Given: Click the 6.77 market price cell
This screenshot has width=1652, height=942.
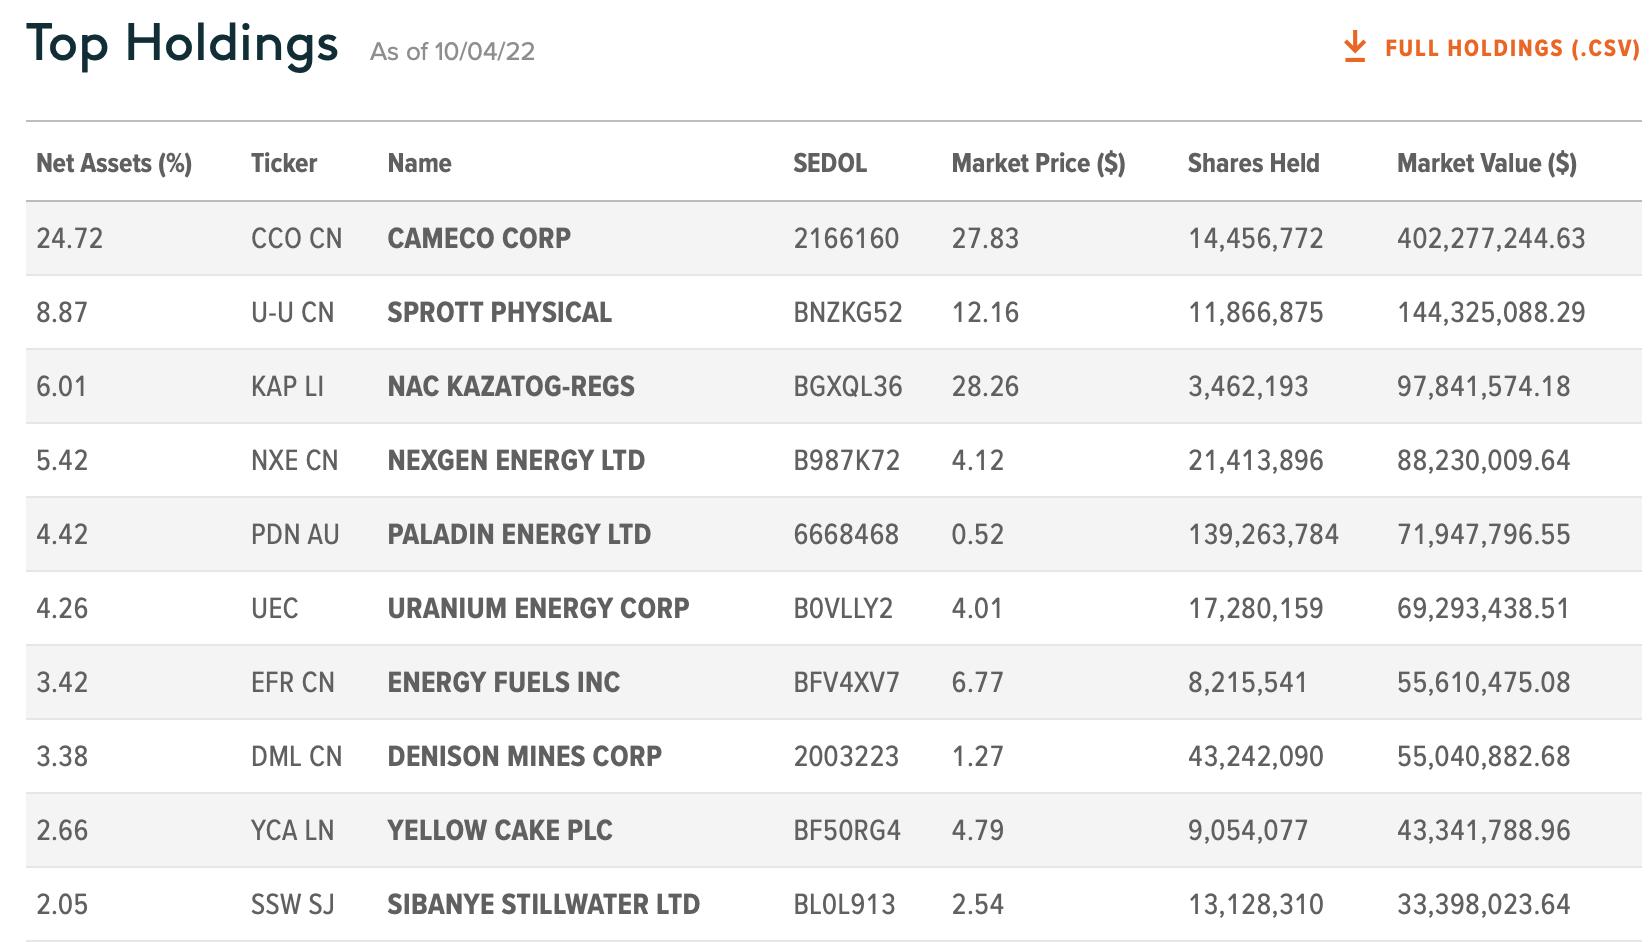Looking at the screenshot, I should [x=977, y=682].
